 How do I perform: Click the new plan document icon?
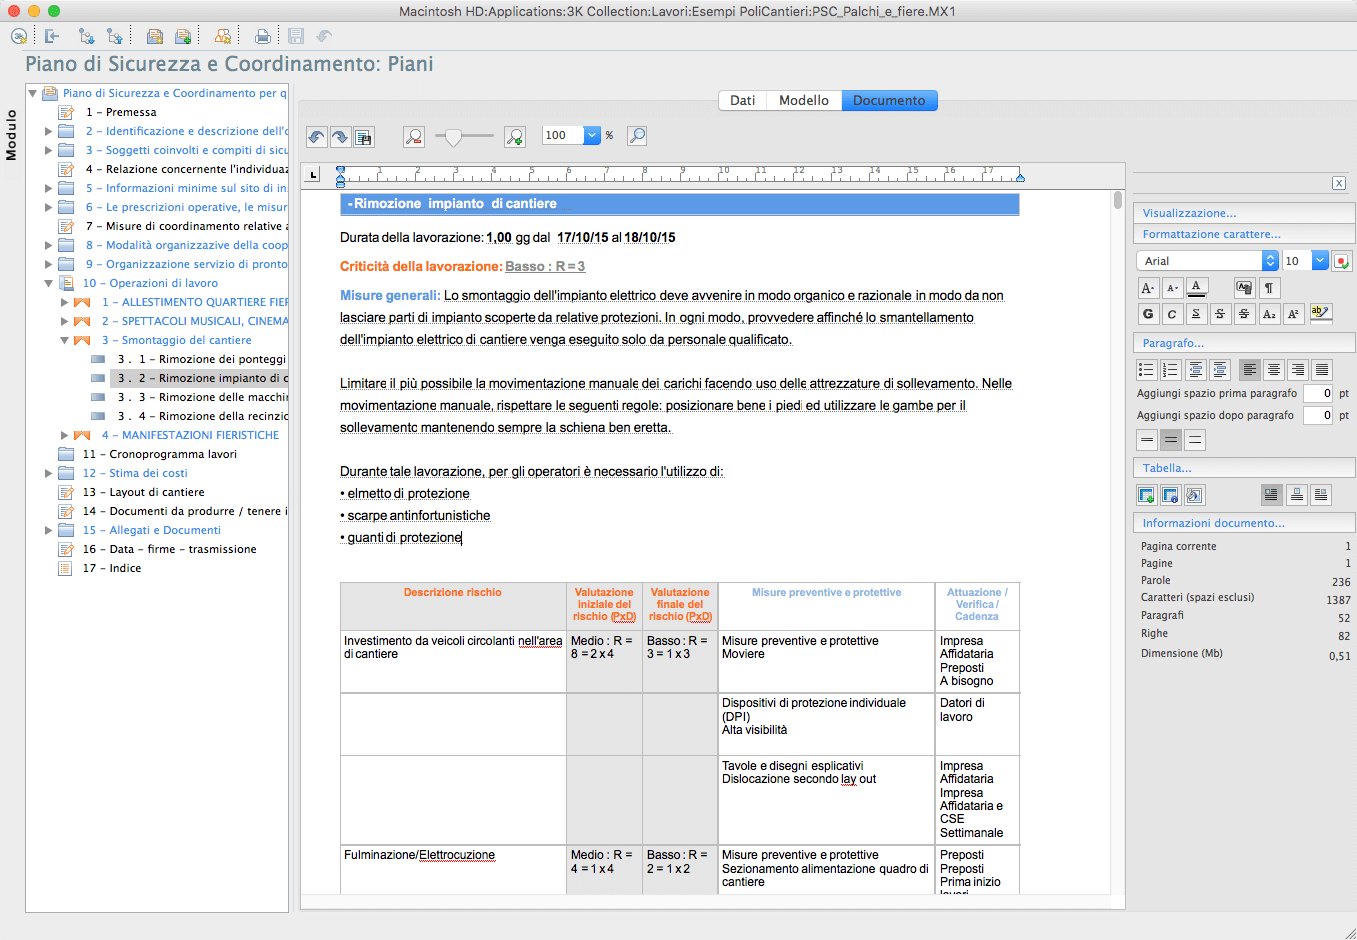pos(155,36)
